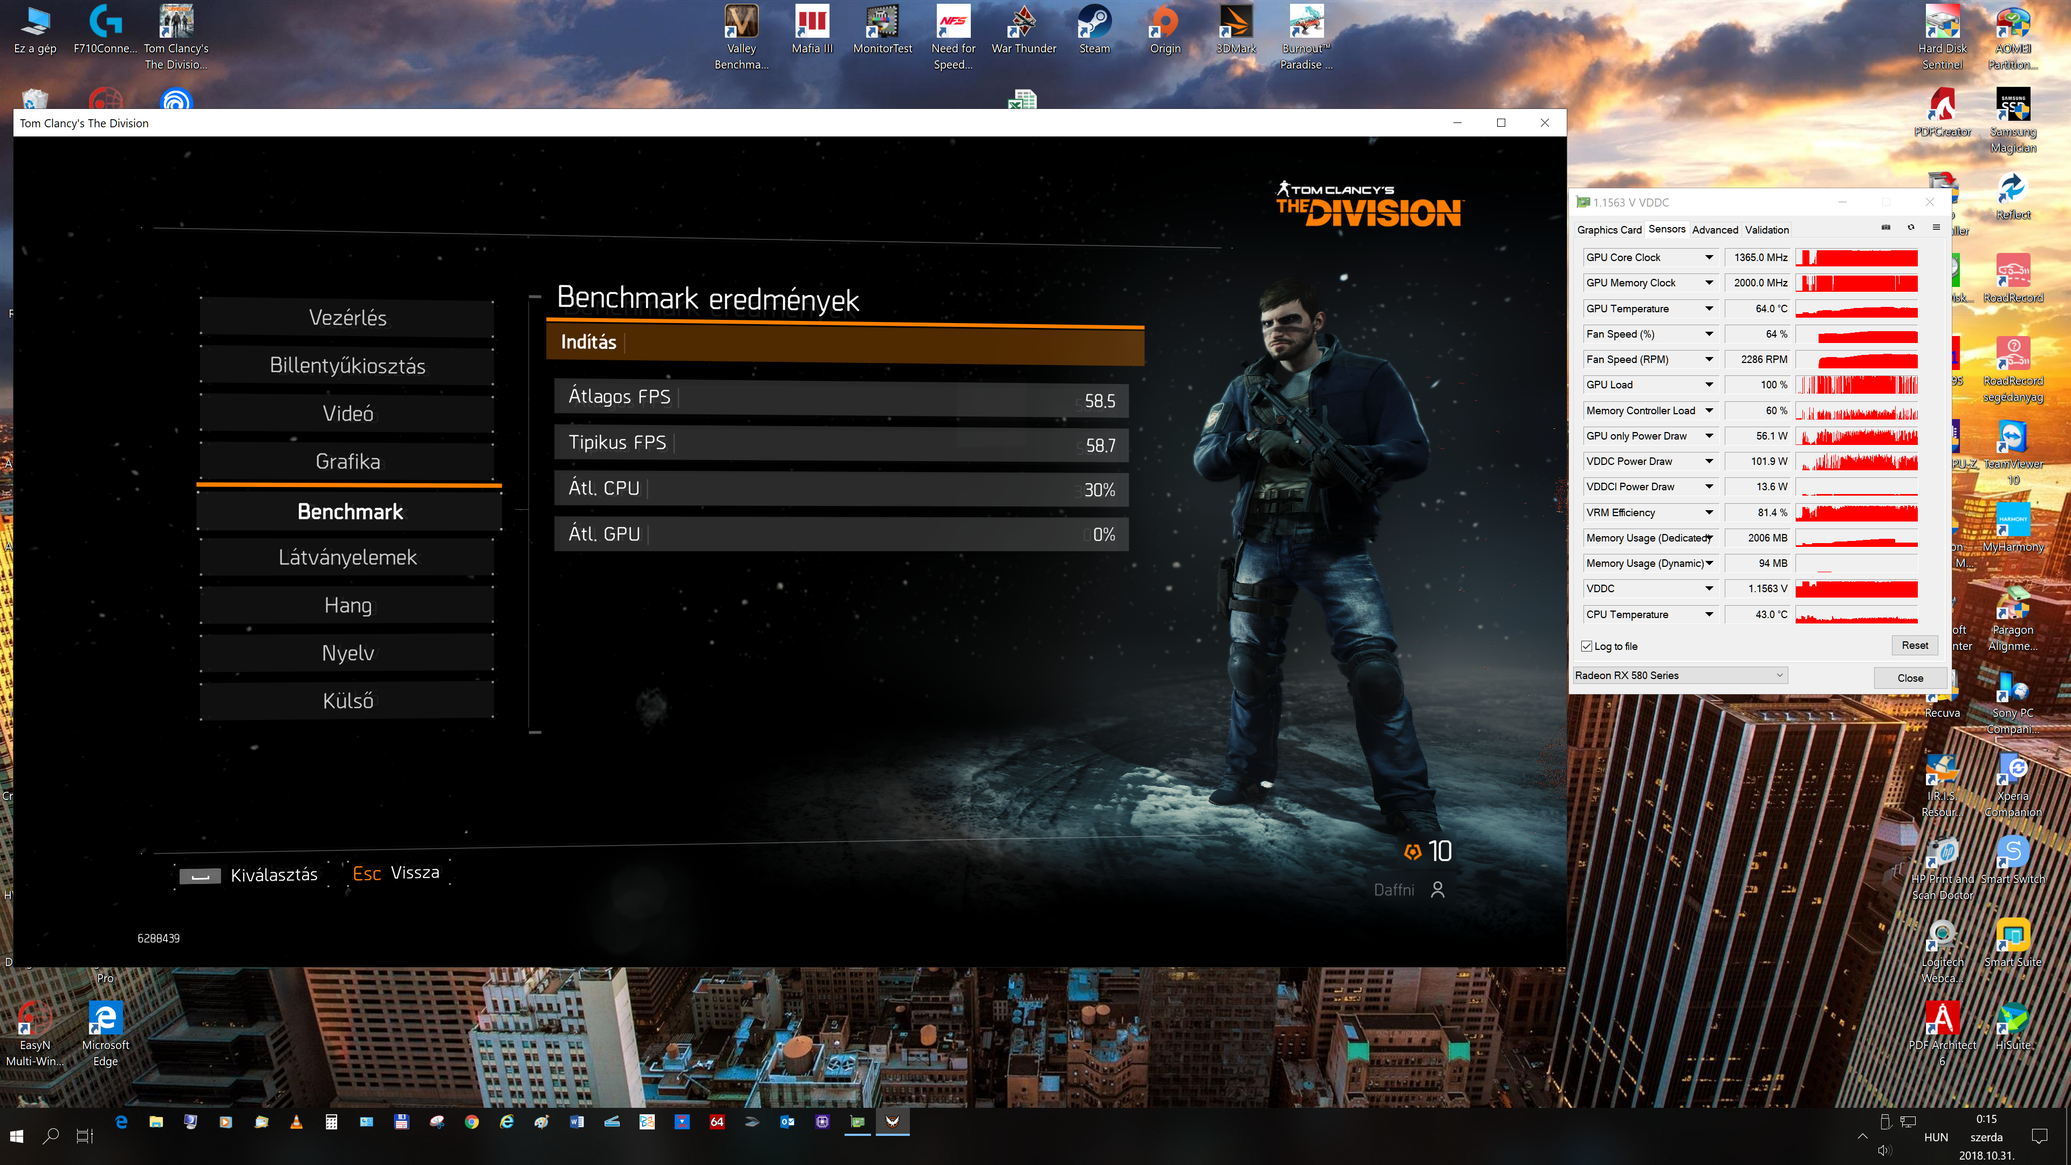The height and width of the screenshot is (1165, 2071).
Task: Switch to Graphics Card tab
Action: pos(1609,230)
